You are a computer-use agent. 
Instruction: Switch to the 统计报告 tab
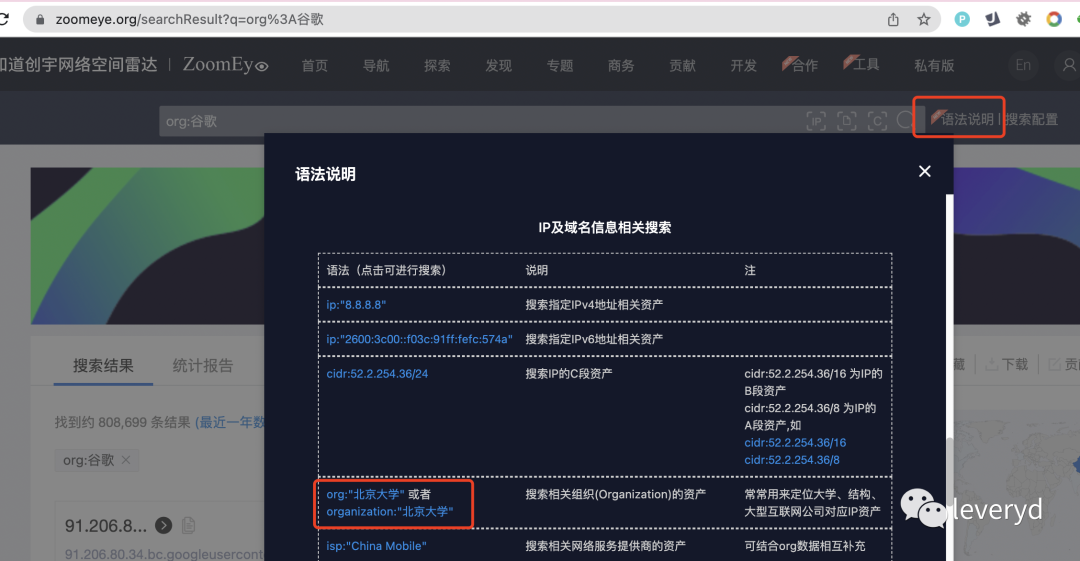(202, 365)
